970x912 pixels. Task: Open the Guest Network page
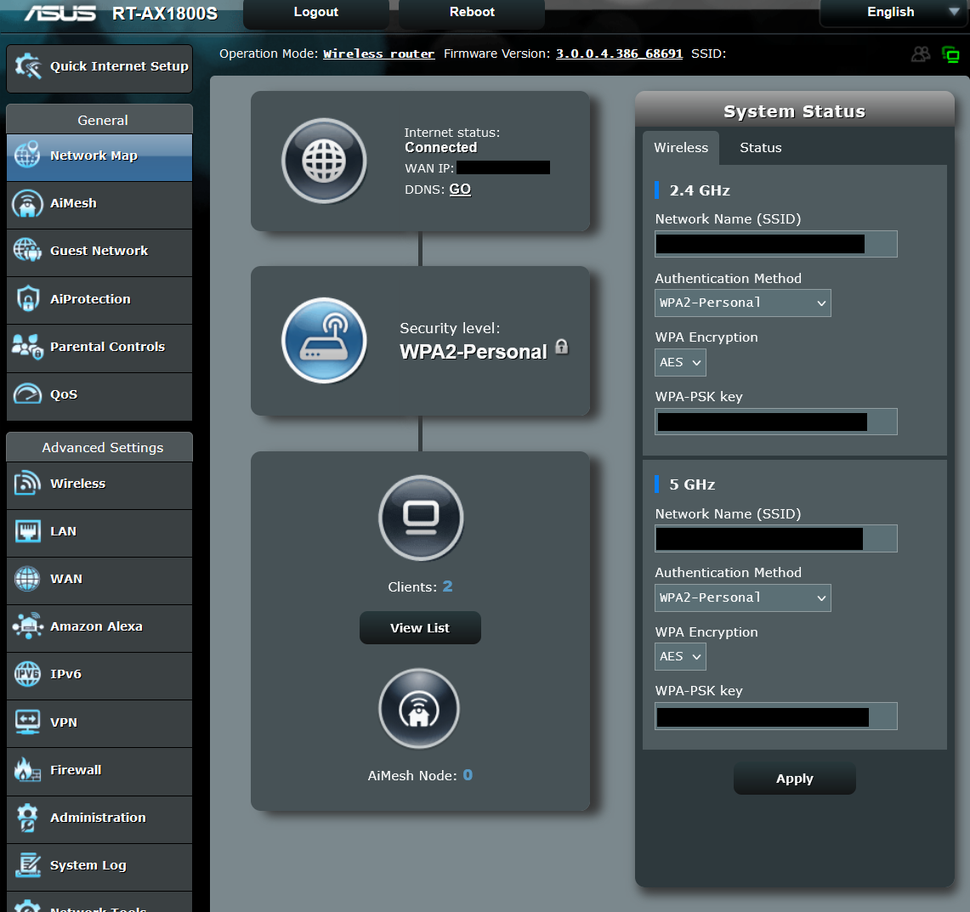(99, 252)
